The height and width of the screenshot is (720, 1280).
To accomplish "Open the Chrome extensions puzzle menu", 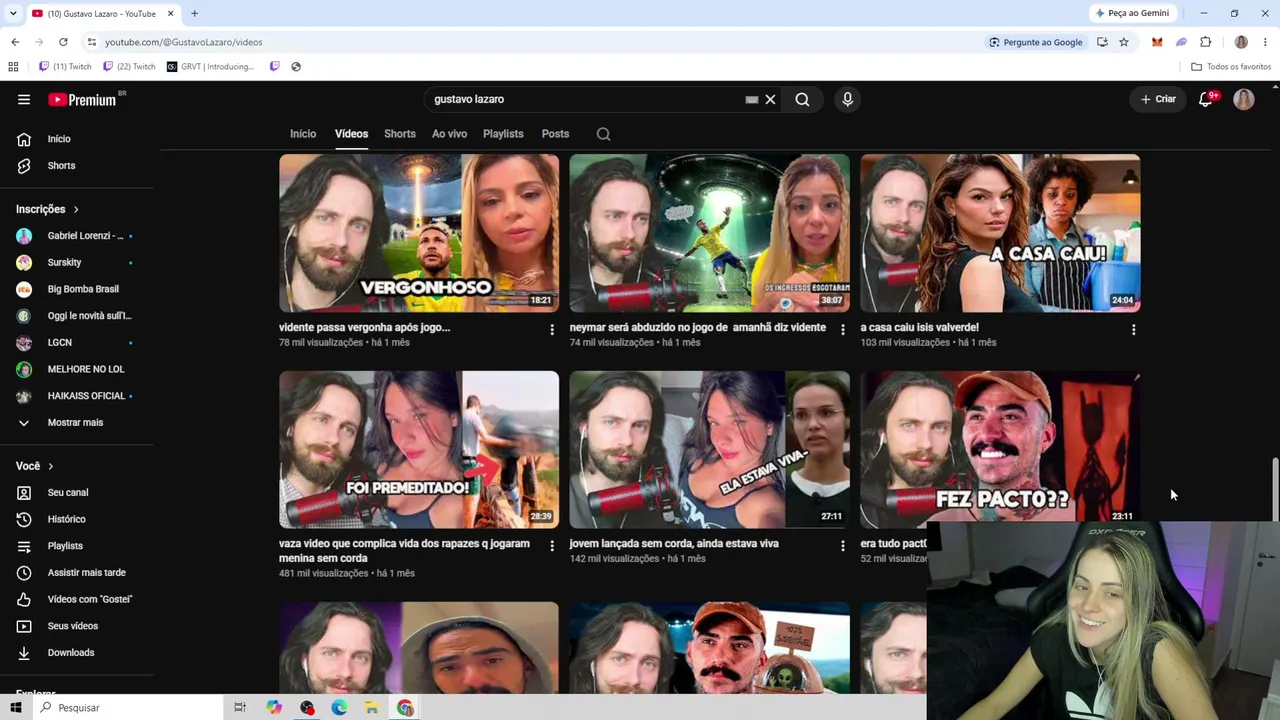I will [1205, 42].
